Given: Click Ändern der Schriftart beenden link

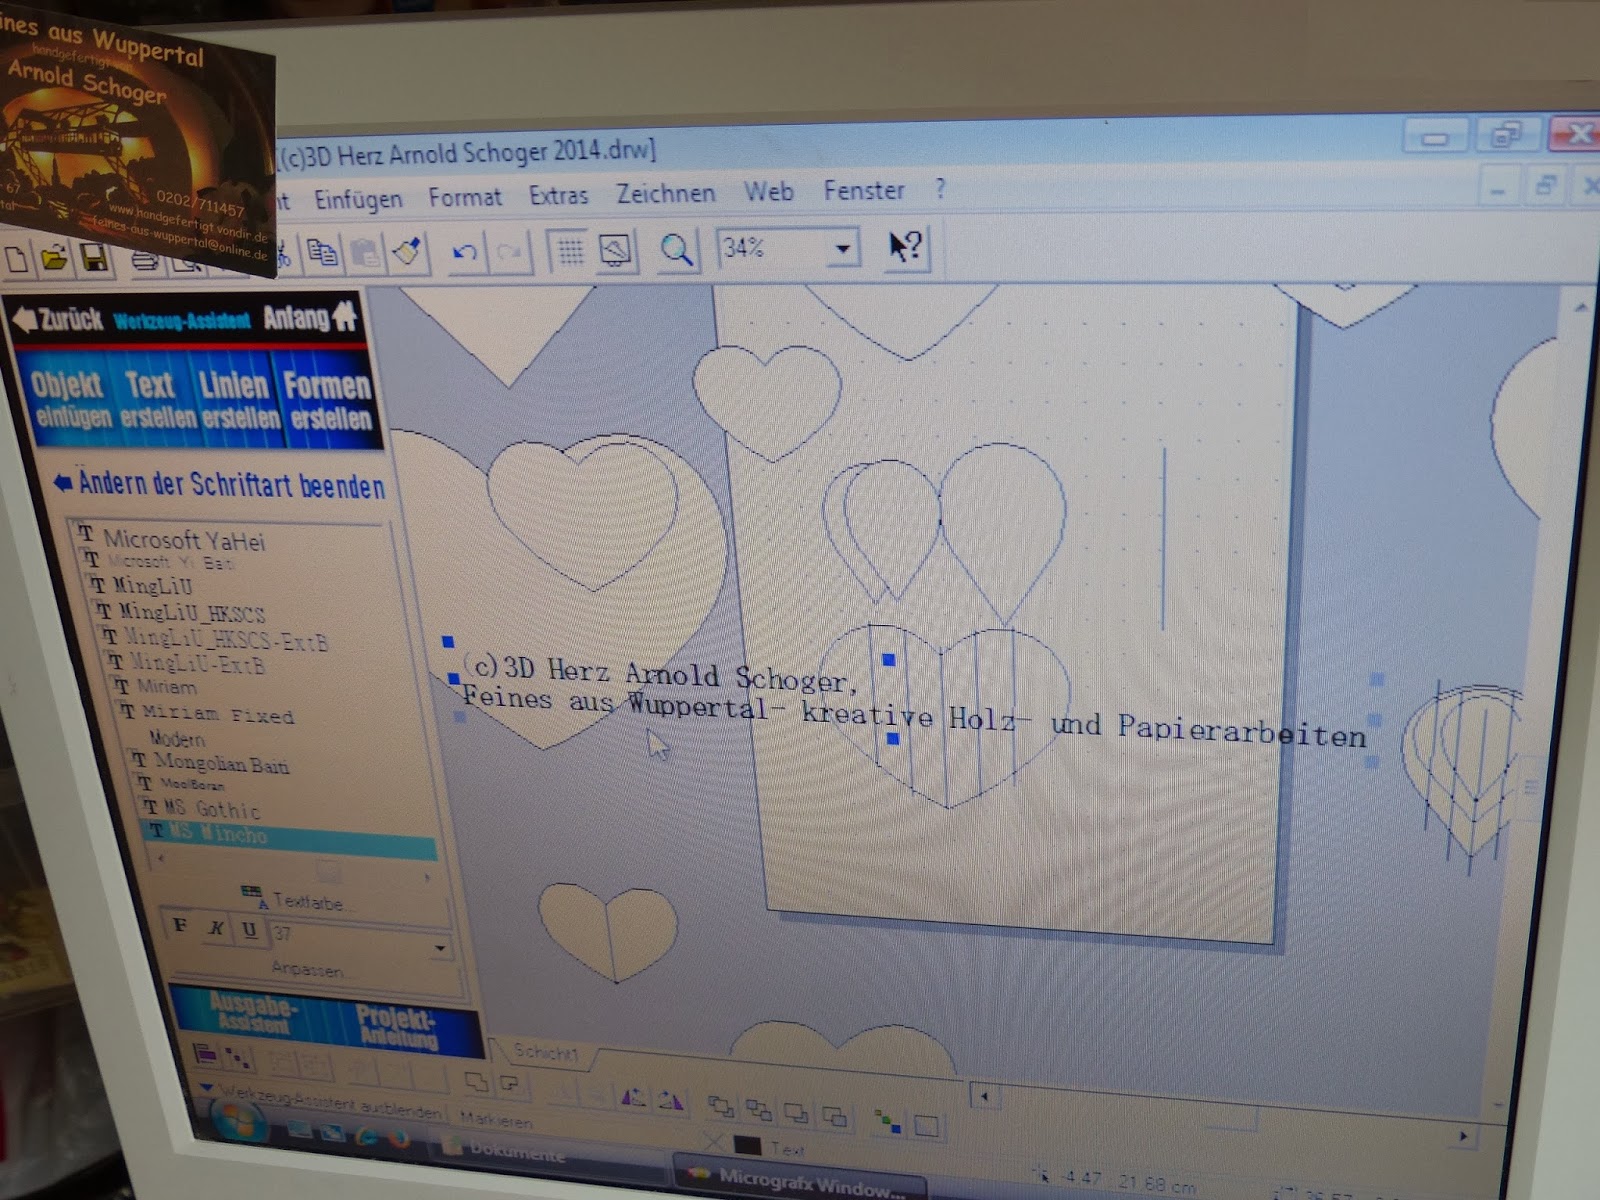Looking at the screenshot, I should (220, 485).
